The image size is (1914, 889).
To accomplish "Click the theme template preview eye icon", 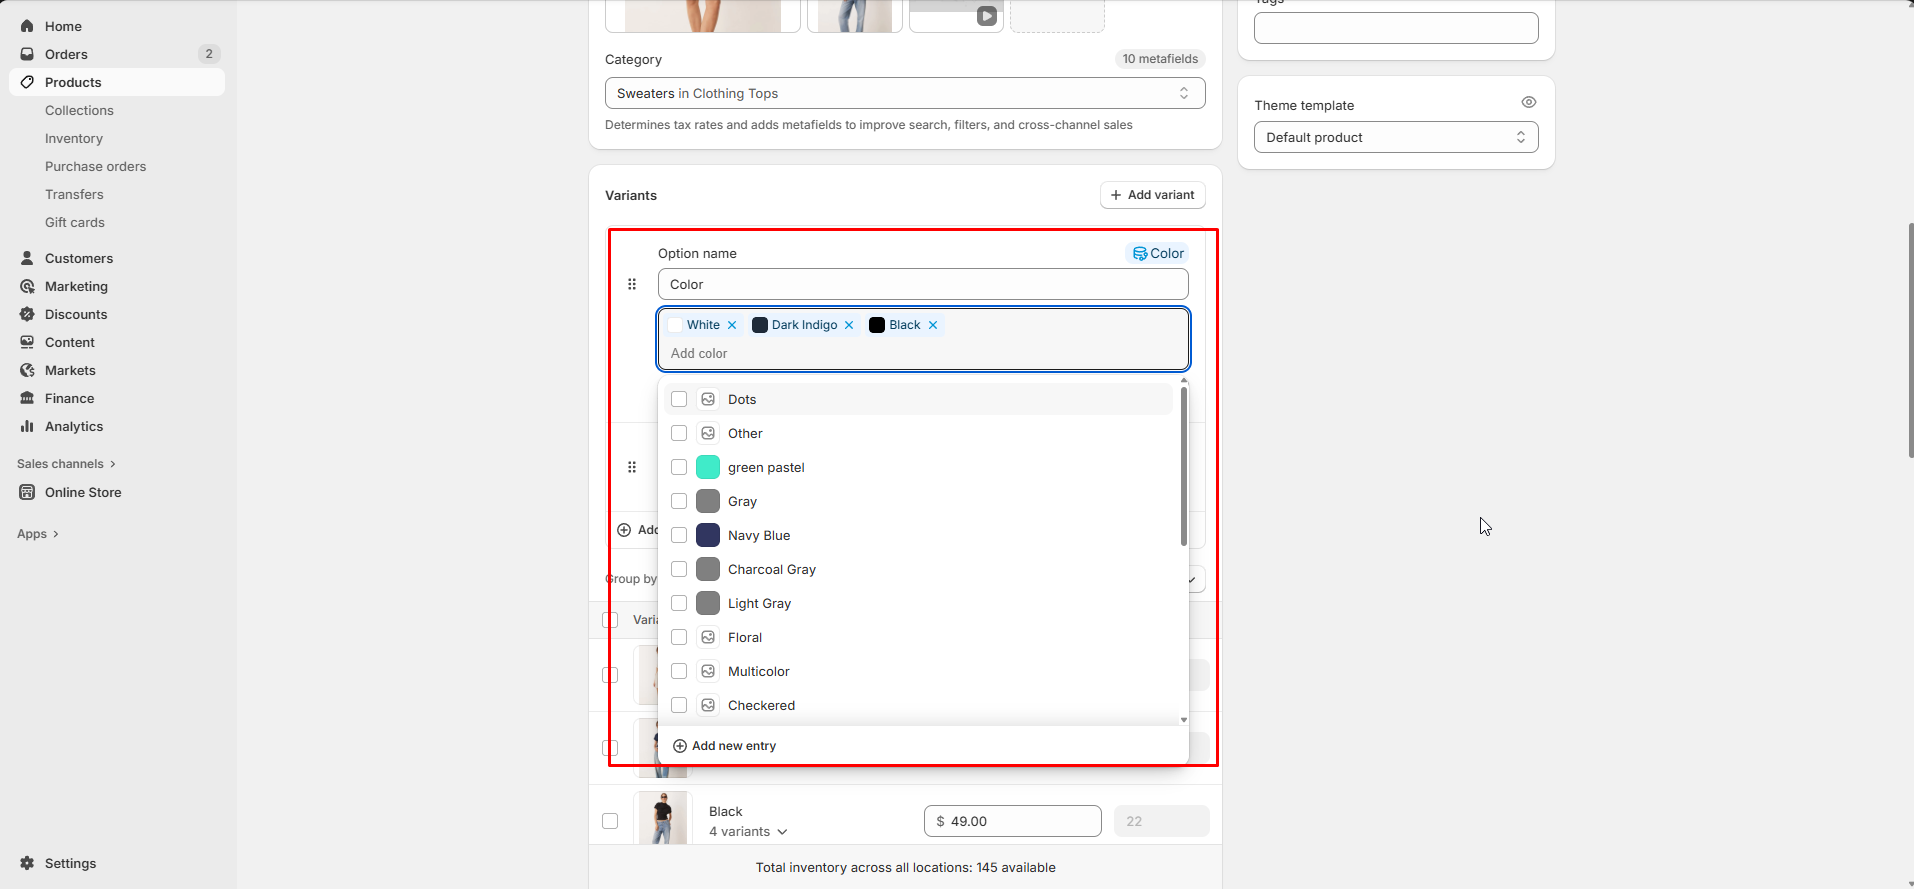I will (x=1528, y=102).
